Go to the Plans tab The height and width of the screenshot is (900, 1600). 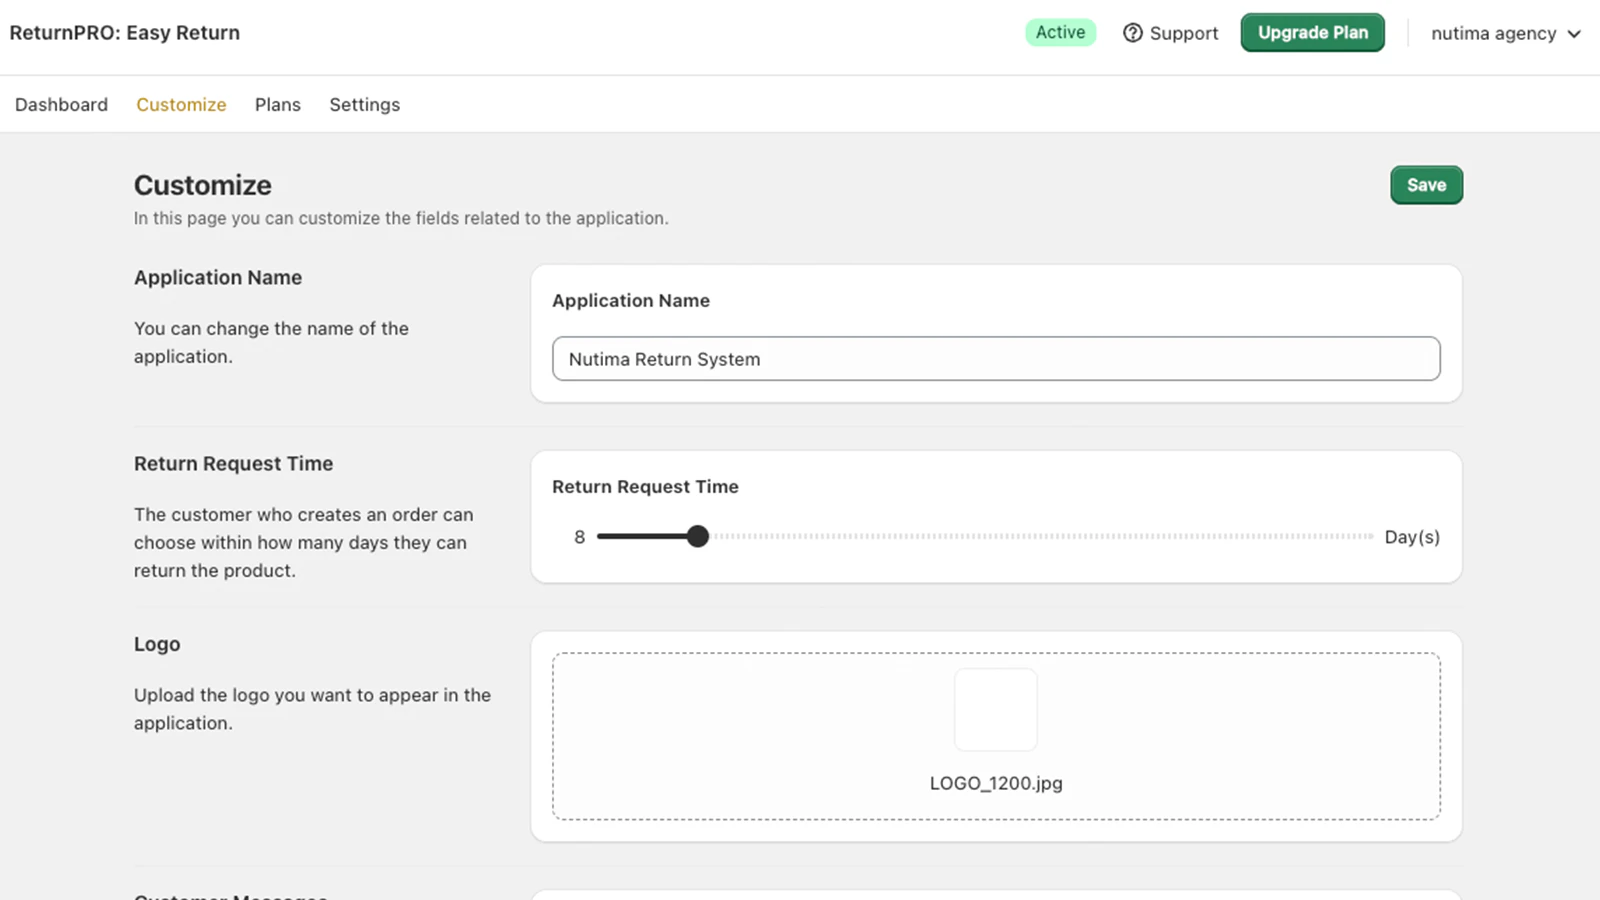click(277, 104)
